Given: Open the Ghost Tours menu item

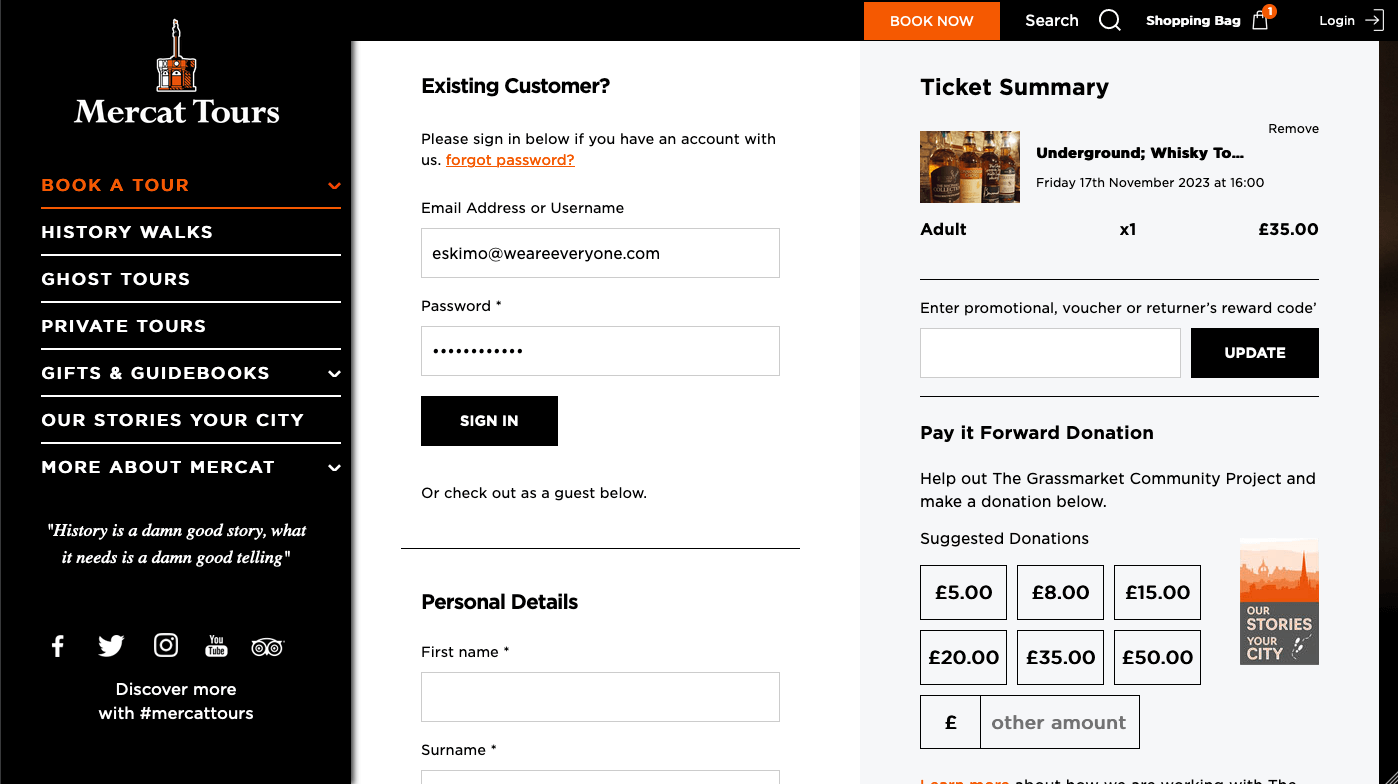Looking at the screenshot, I should coord(116,279).
